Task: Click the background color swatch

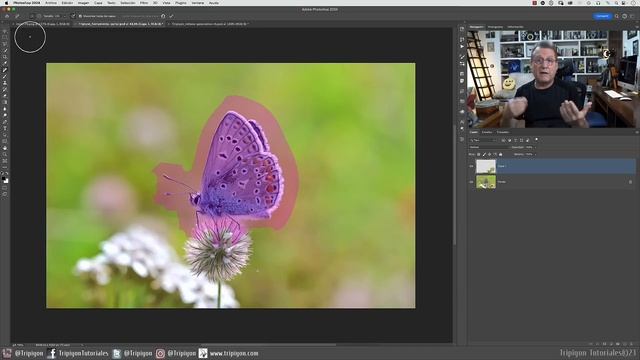Action: point(7,182)
